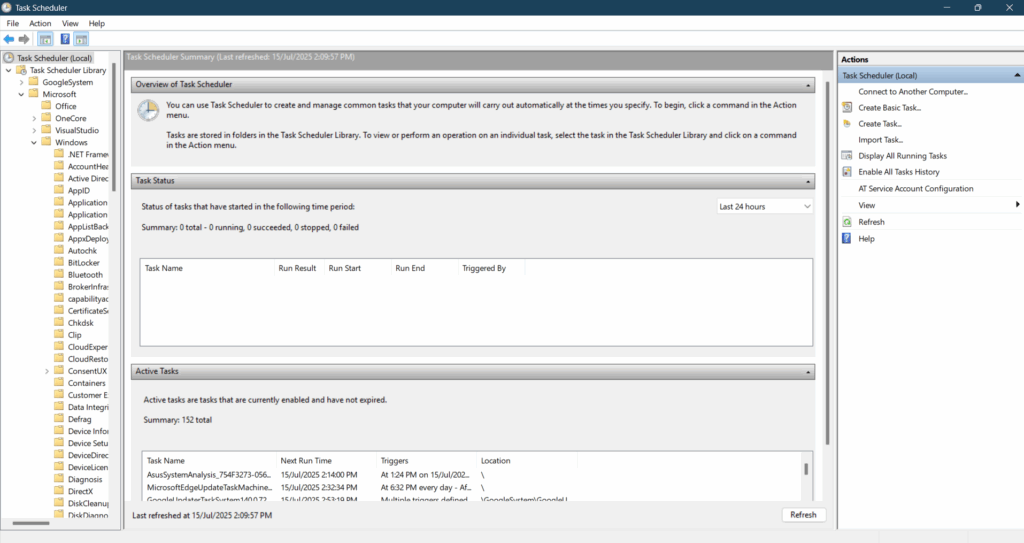Viewport: 1024px width, 543px height.
Task: Click Connect to Another Computer
Action: pyautogui.click(x=912, y=91)
